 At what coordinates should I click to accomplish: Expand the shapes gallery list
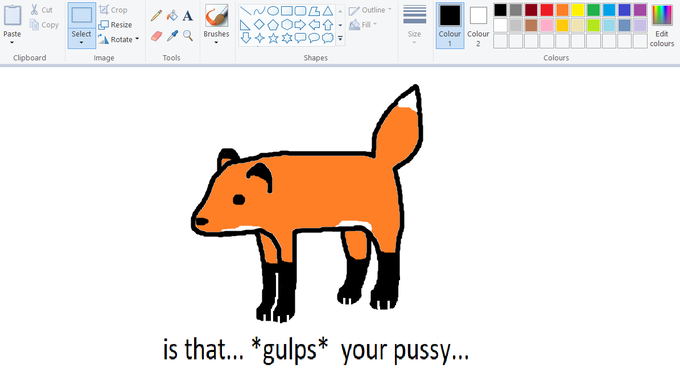click(x=340, y=39)
